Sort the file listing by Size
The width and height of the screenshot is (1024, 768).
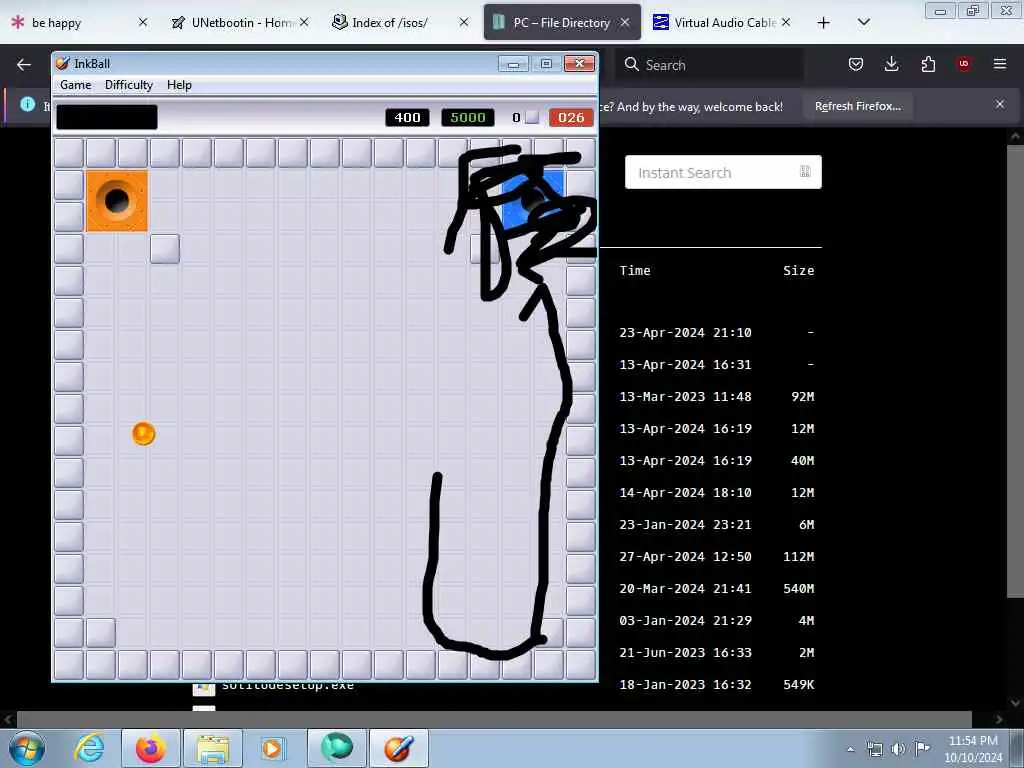tap(799, 270)
